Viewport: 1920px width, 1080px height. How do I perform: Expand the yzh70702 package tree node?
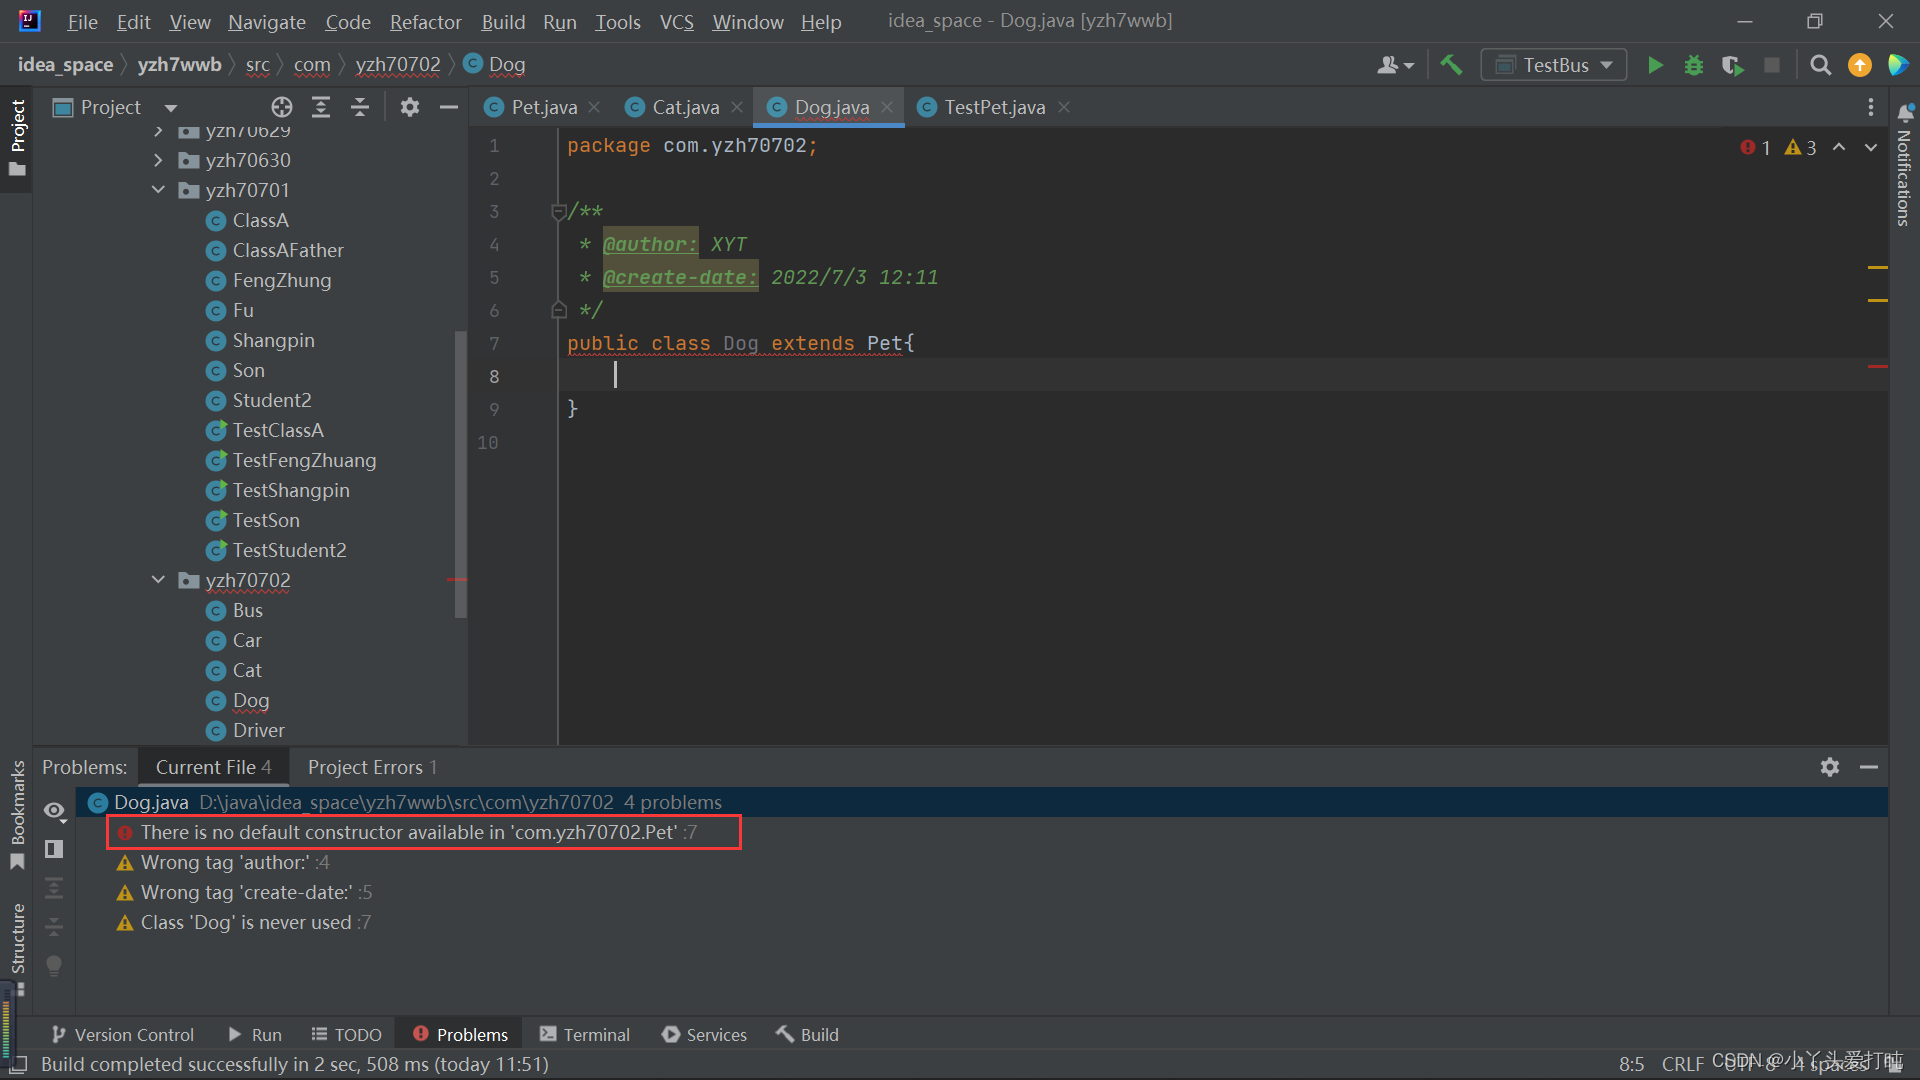[x=160, y=580]
